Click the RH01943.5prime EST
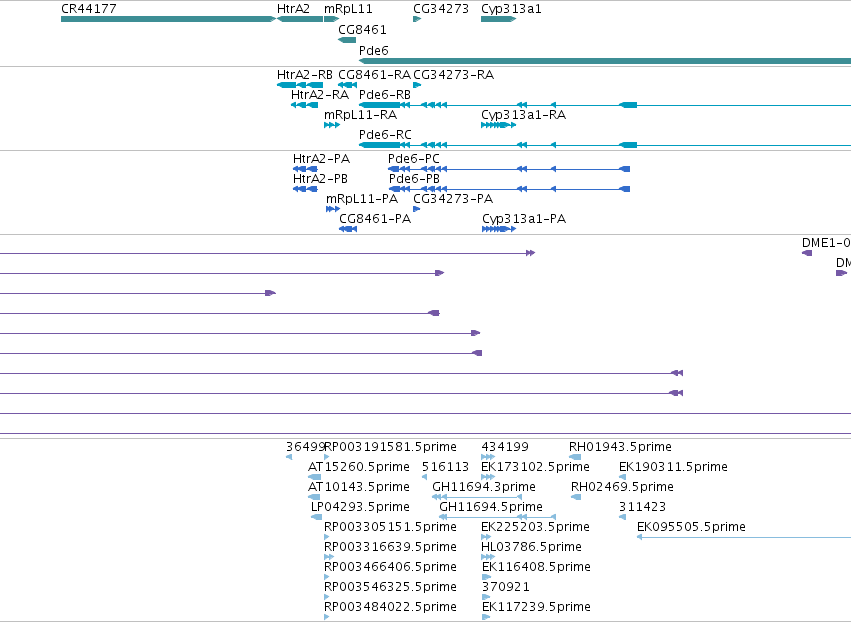 [x=575, y=457]
